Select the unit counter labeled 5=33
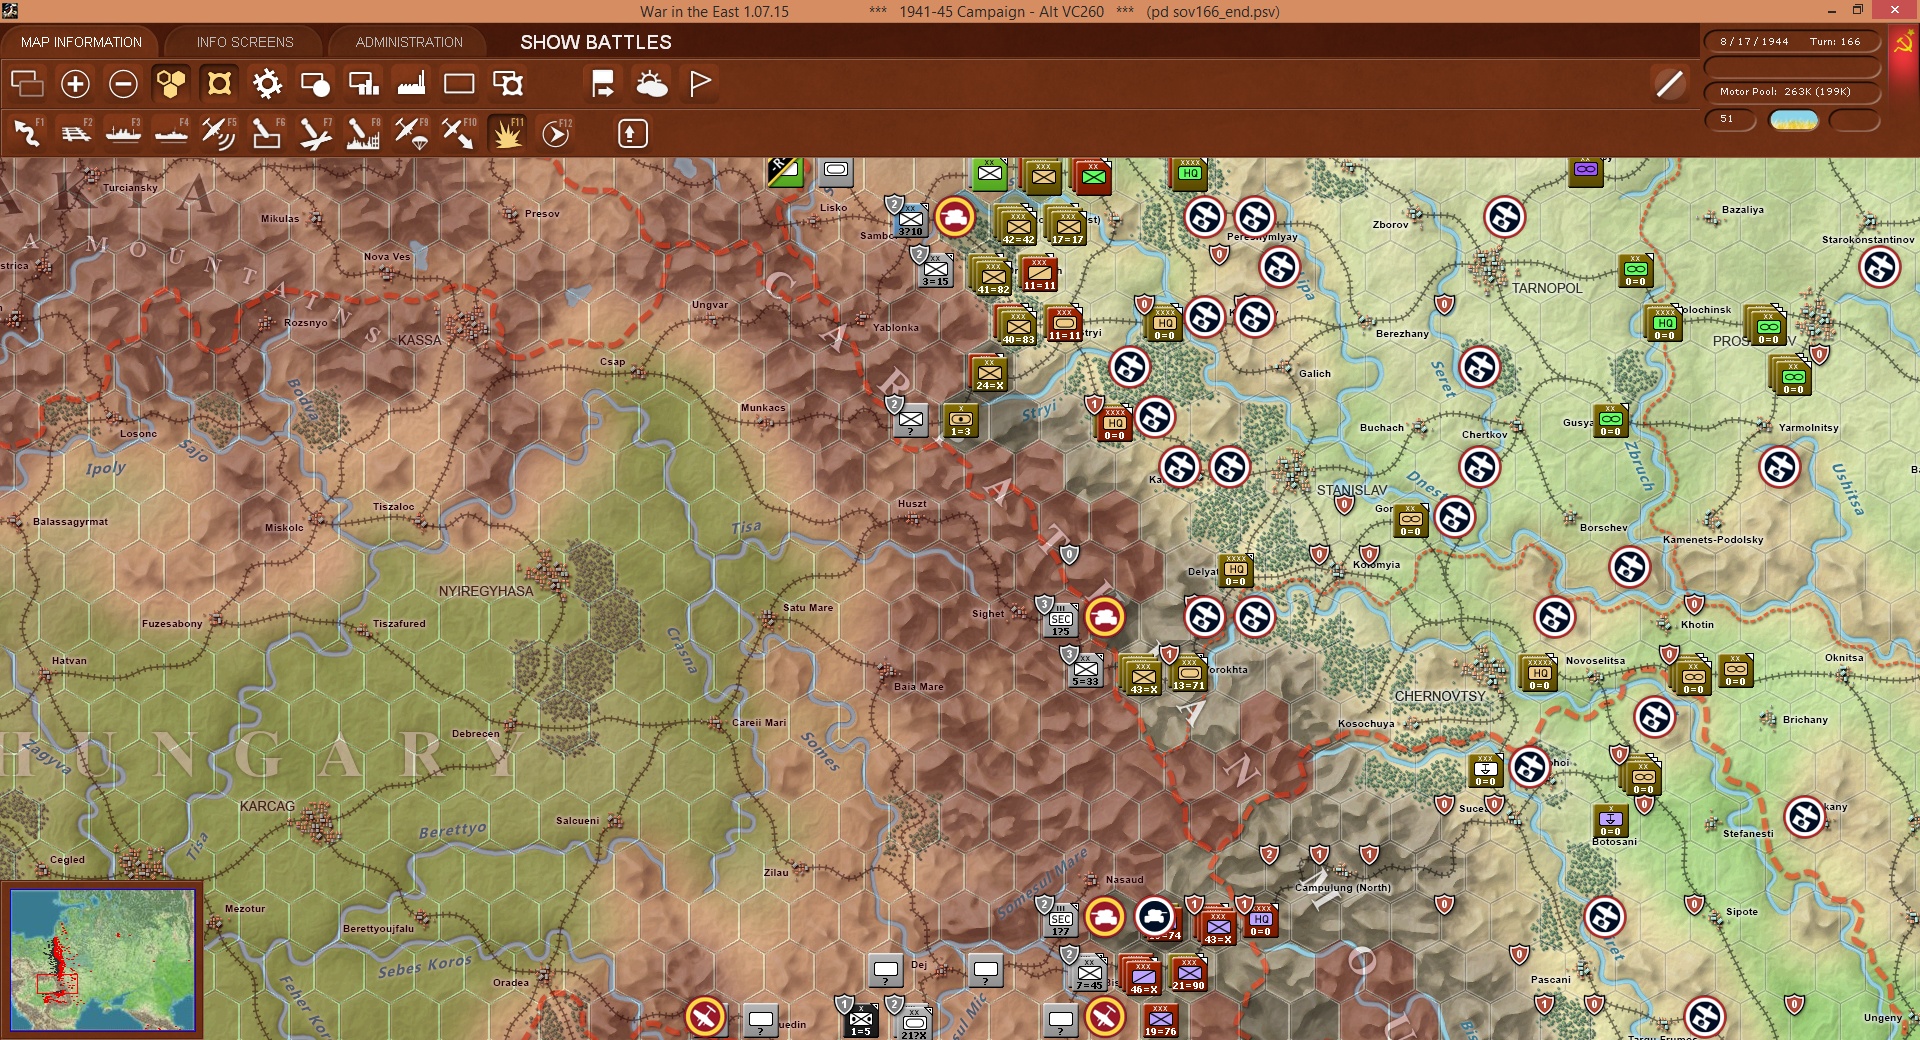The height and width of the screenshot is (1040, 1920). tap(1086, 668)
